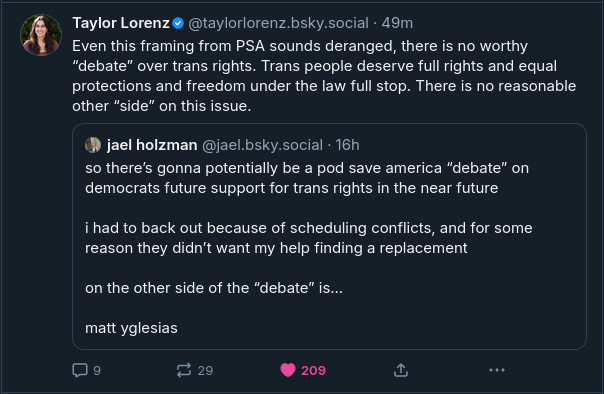604x394 pixels.
Task: Click the Taylor Lorenz display name
Action: tap(121, 23)
